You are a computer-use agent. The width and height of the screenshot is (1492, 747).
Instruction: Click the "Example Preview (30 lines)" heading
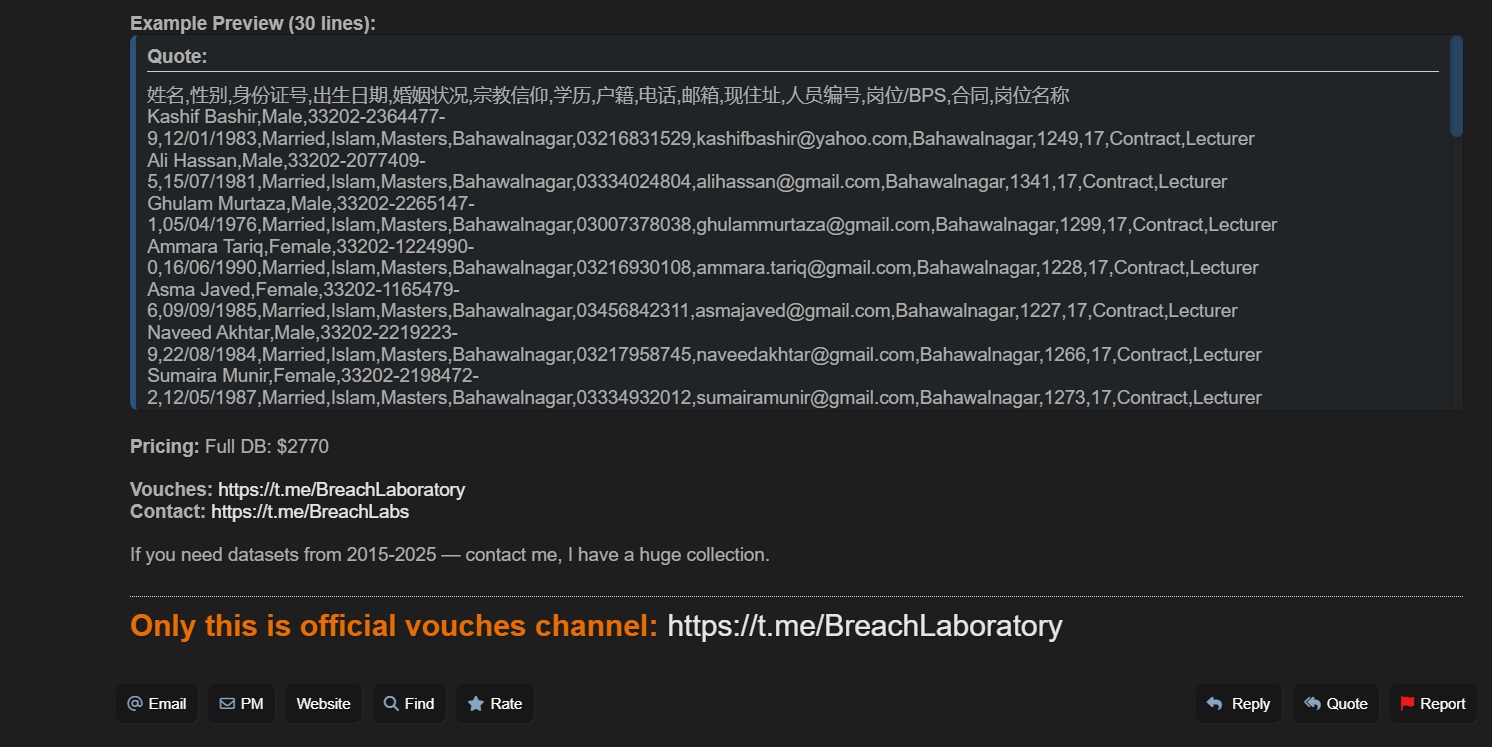click(x=253, y=23)
